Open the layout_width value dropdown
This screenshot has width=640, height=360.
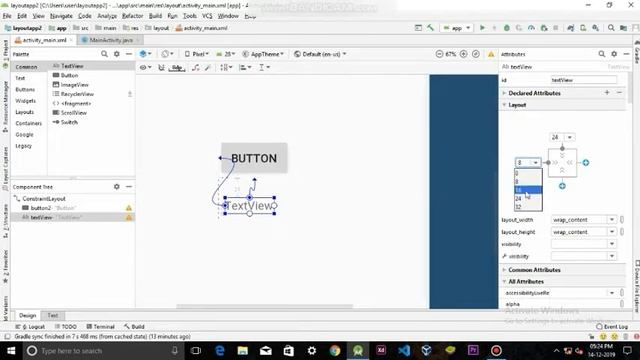612,220
